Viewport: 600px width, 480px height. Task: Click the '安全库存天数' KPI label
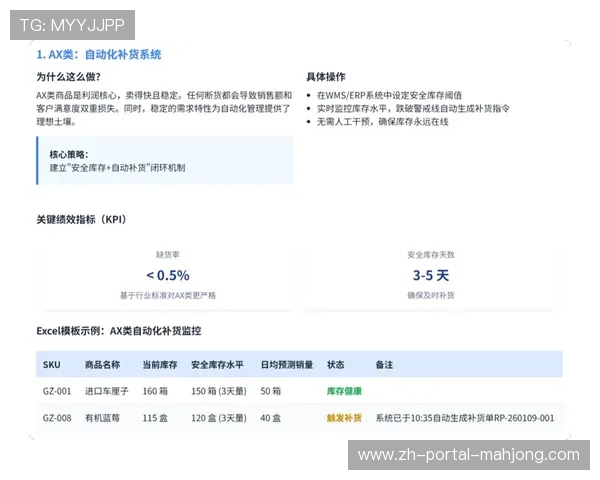(430, 255)
